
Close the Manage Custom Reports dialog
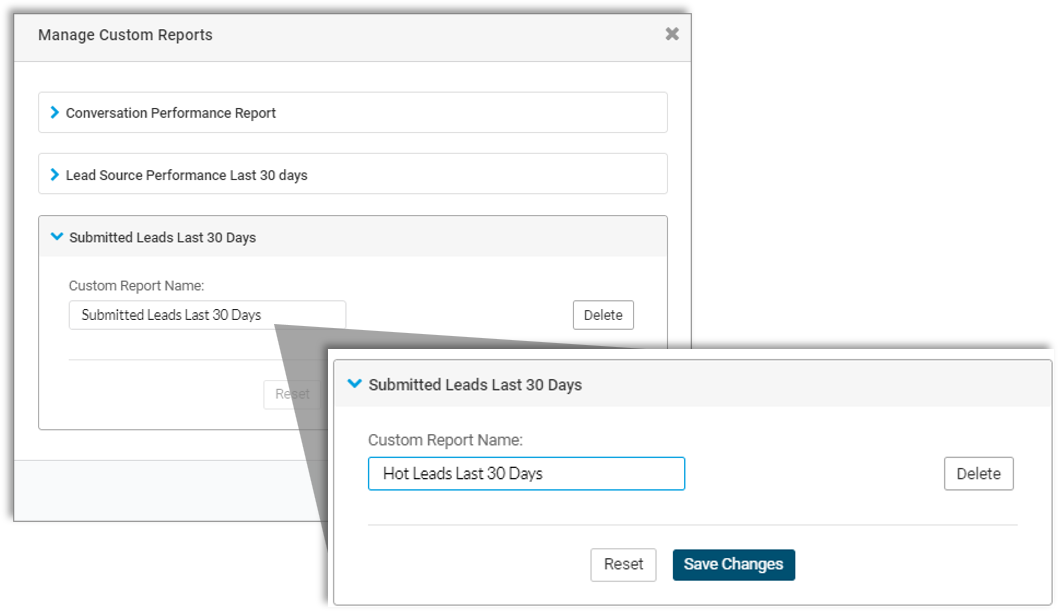click(x=672, y=34)
